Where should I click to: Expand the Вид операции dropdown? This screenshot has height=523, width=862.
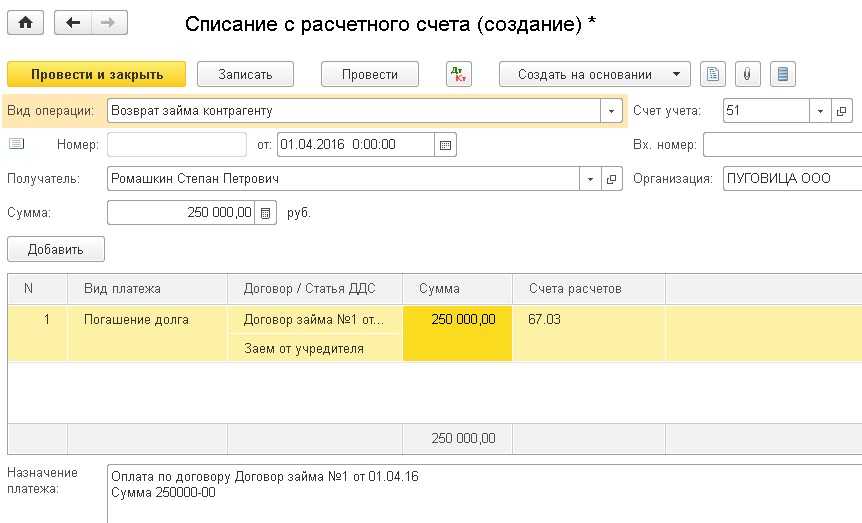[x=611, y=111]
